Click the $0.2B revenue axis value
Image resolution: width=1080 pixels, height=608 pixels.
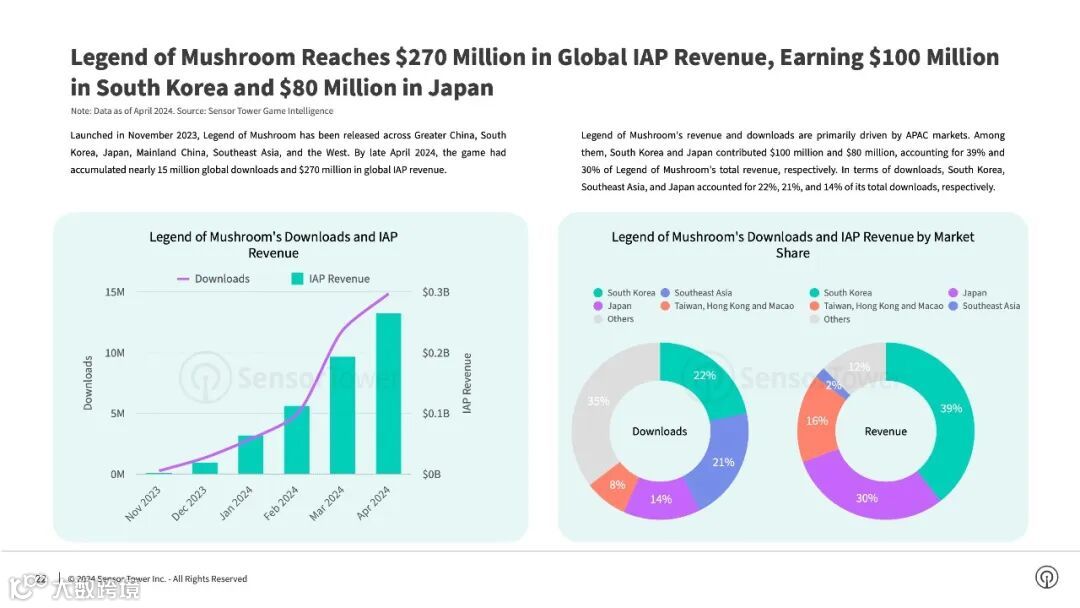pyautogui.click(x=436, y=353)
